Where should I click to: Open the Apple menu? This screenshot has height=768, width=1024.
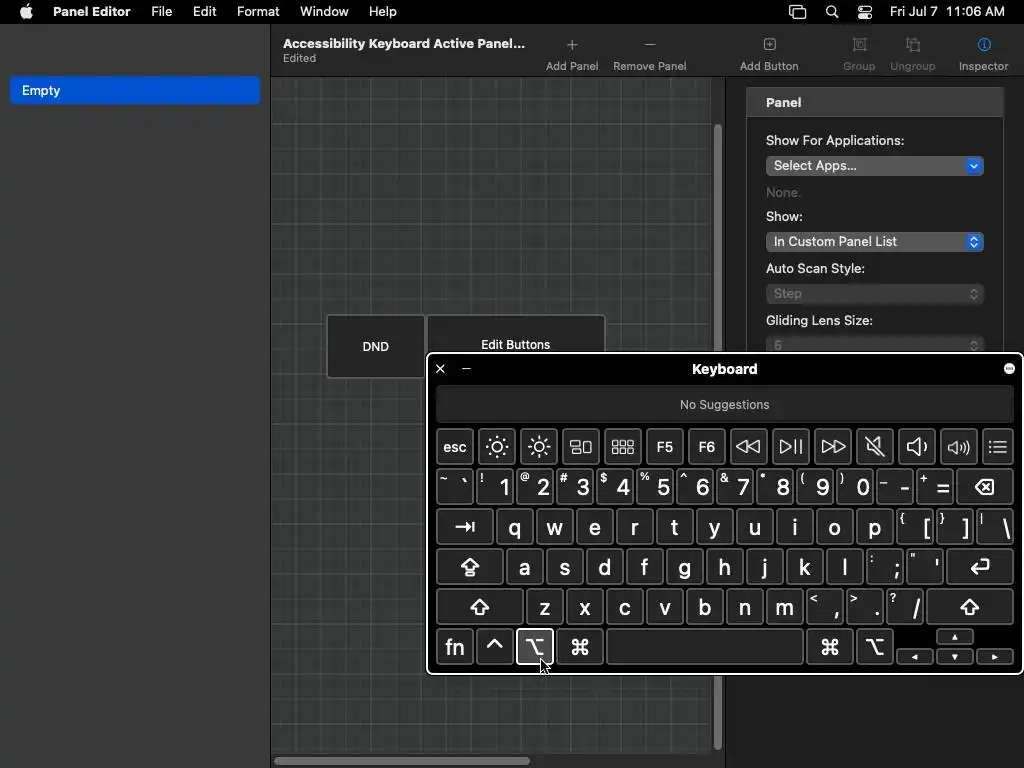[26, 12]
